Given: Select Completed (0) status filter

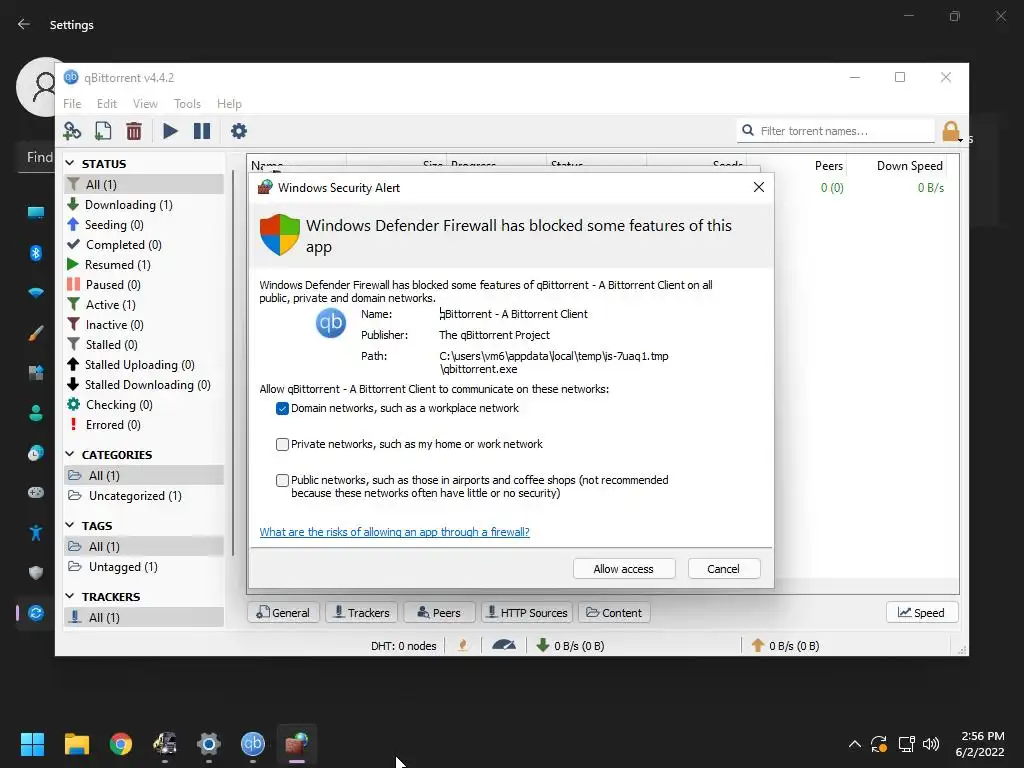Looking at the screenshot, I should click(x=123, y=245).
